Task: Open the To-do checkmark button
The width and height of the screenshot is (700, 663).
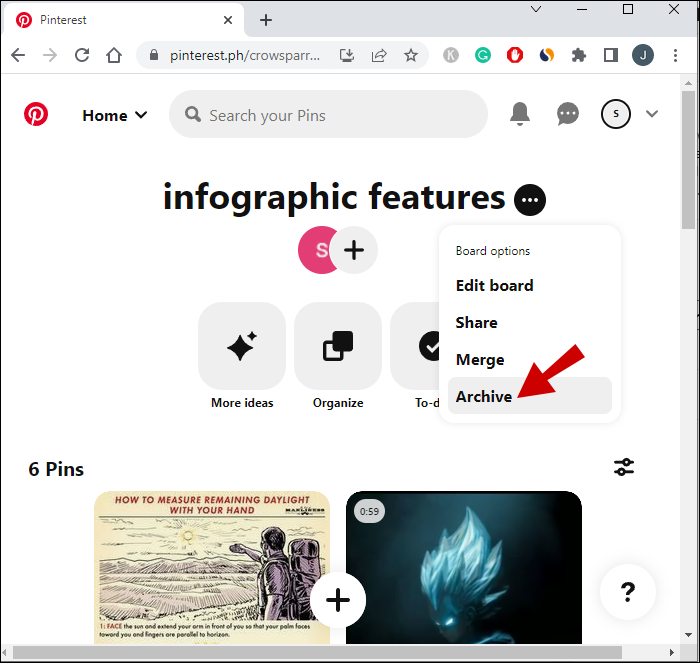Action: click(x=415, y=346)
